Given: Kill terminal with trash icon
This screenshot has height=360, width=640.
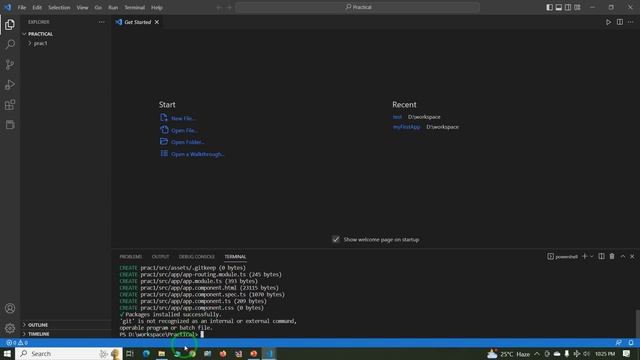Looking at the screenshot, I should 612,256.
